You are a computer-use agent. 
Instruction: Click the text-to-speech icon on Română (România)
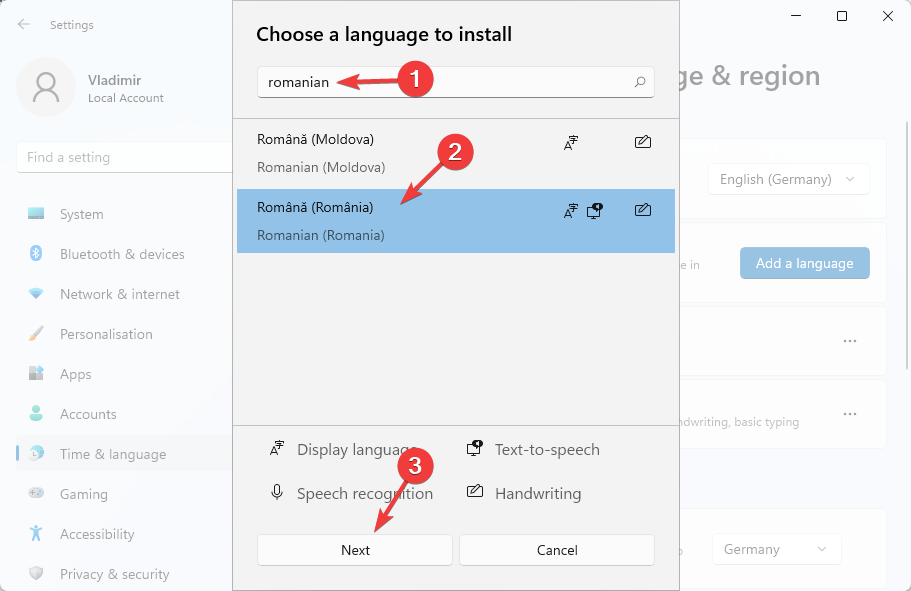[x=595, y=210]
